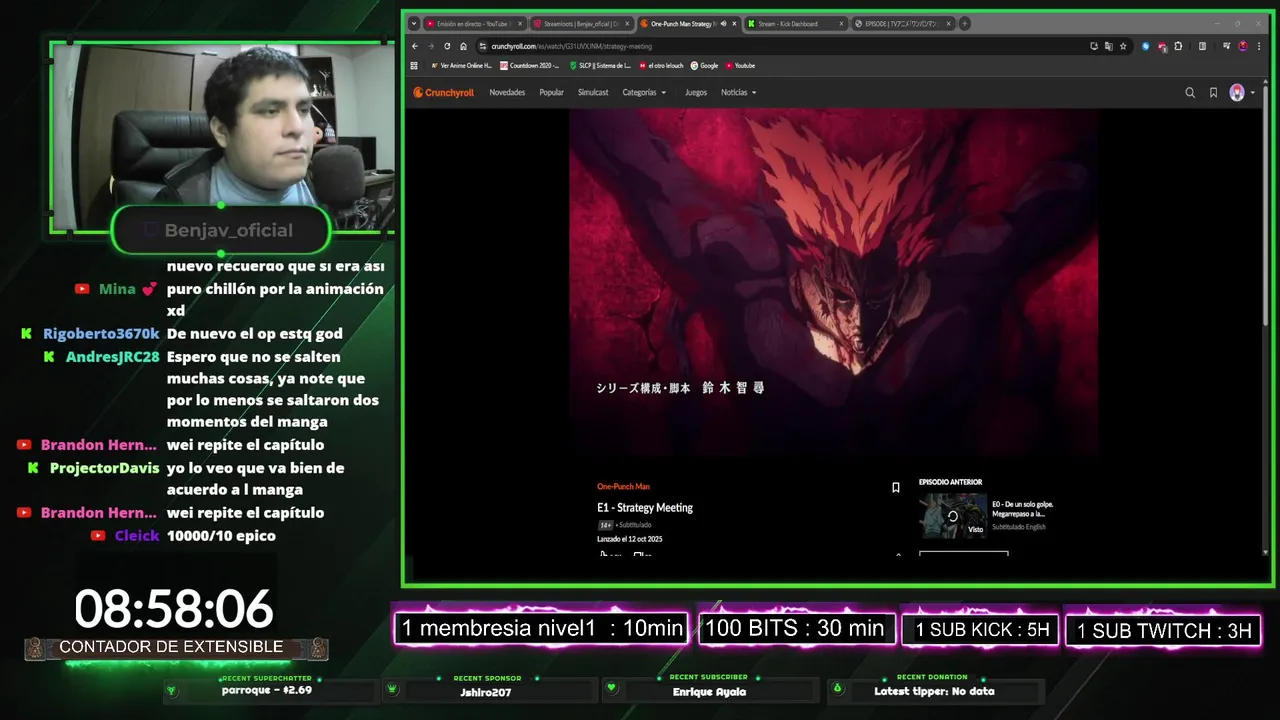Screen dimensions: 1280x720
Task: Click ProjectorDavis username in chat
Action: pos(104,468)
